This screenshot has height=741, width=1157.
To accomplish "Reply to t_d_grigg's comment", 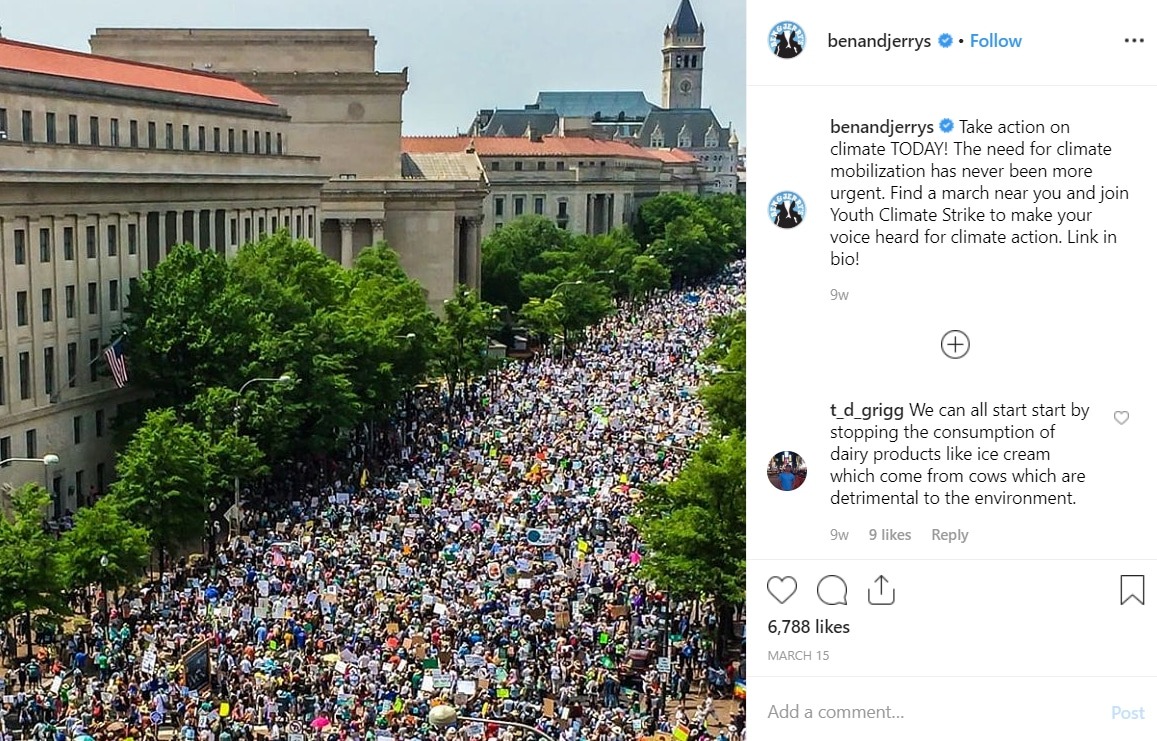I will tap(950, 534).
